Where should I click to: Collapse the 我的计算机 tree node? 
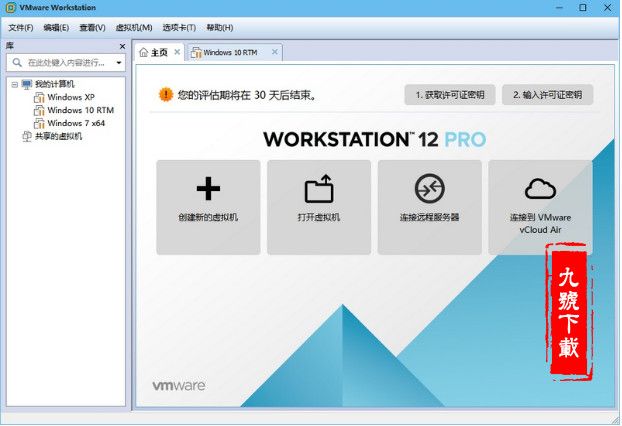14,85
